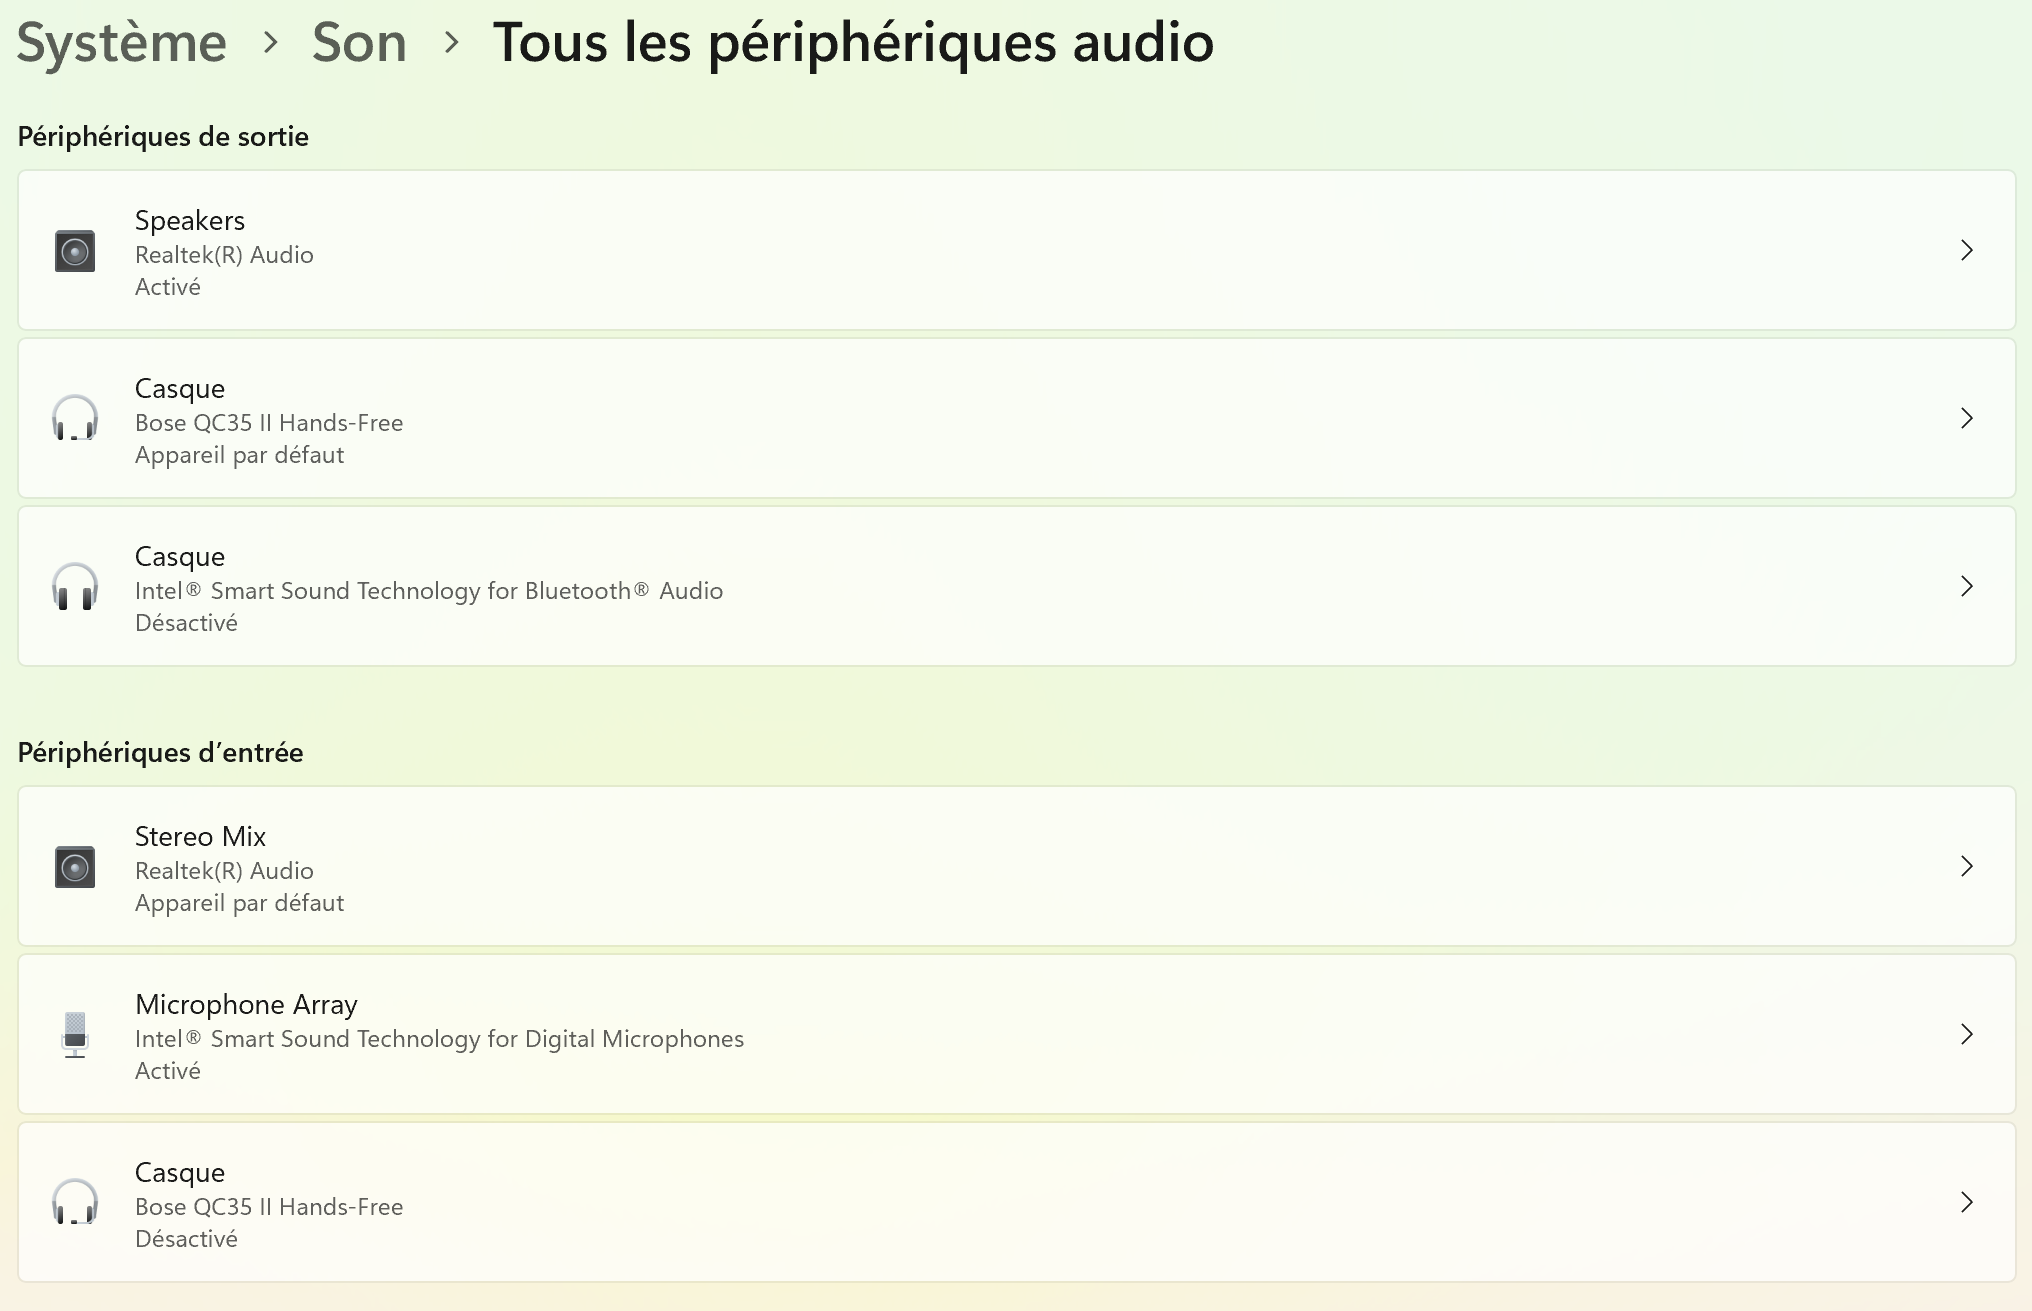2032x1311 pixels.
Task: Go back to Système breadcrumb
Action: pos(122,43)
